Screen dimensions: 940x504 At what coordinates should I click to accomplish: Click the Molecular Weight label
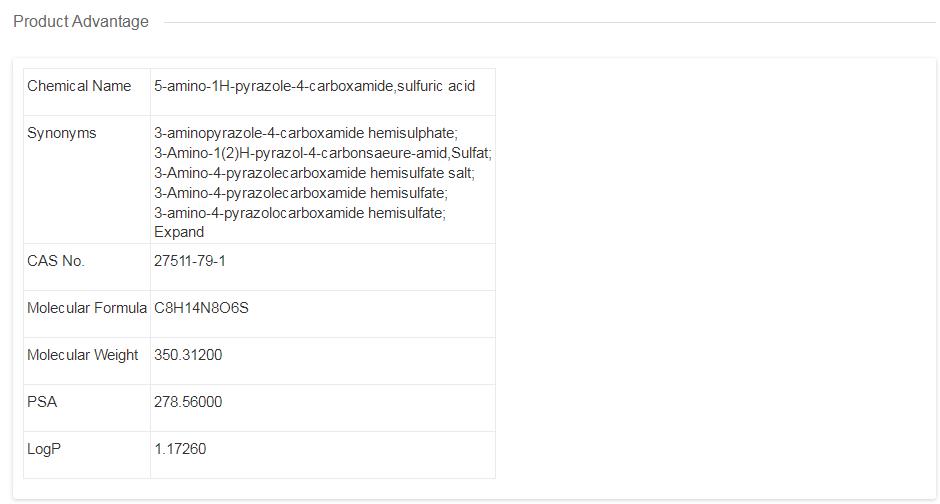click(83, 355)
